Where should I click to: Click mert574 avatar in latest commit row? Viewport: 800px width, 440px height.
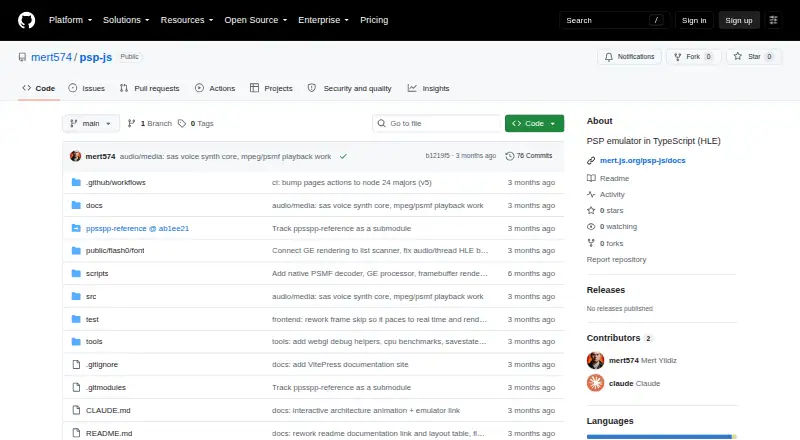point(76,156)
